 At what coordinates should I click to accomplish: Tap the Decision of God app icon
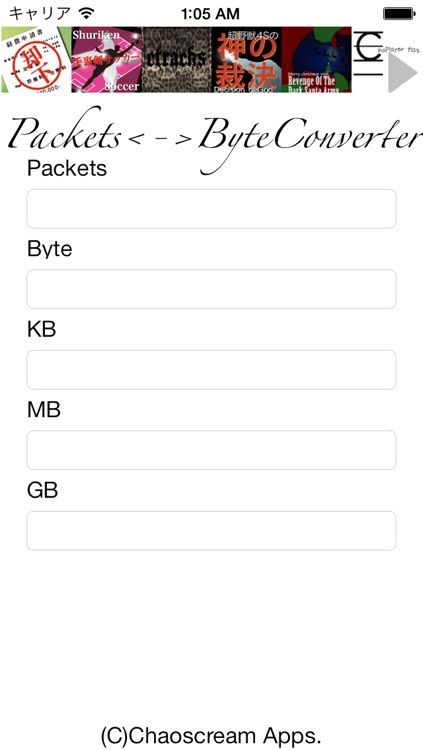coord(246,60)
